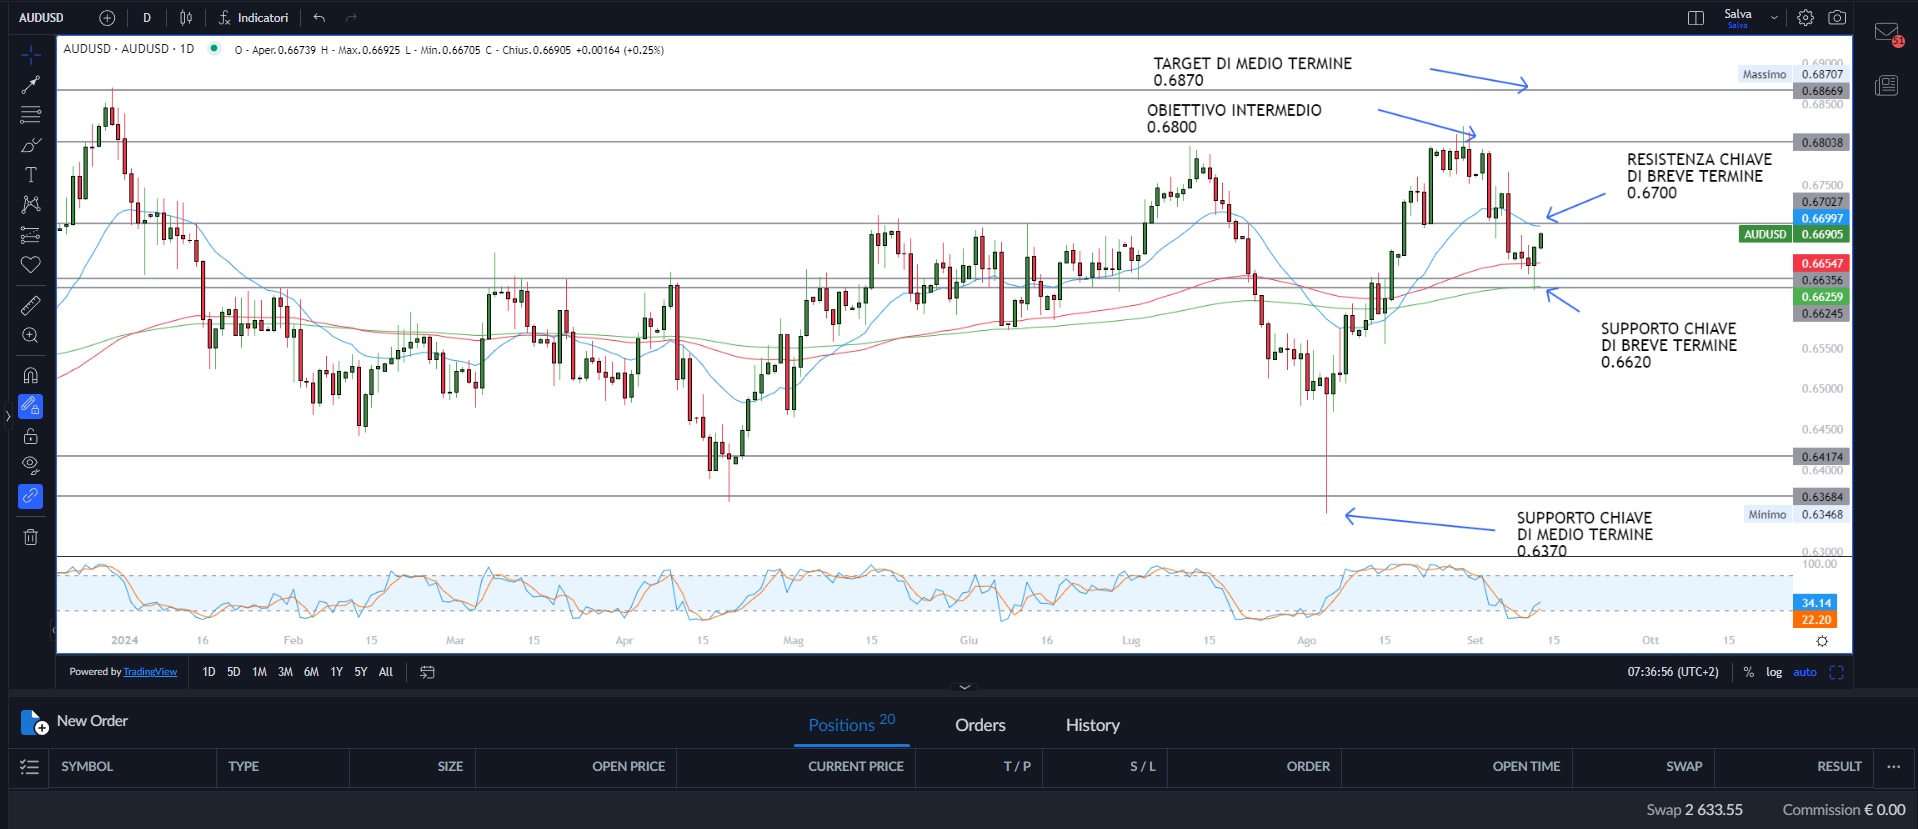Select the trend line drawing tool
Screen dimensions: 1918x829
(31, 85)
